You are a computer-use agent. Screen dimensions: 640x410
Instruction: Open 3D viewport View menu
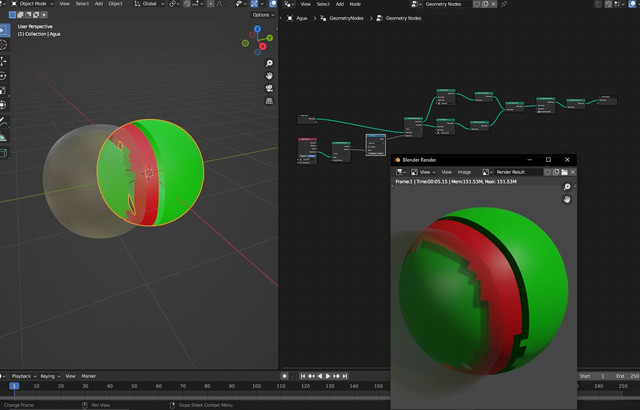[x=64, y=4]
